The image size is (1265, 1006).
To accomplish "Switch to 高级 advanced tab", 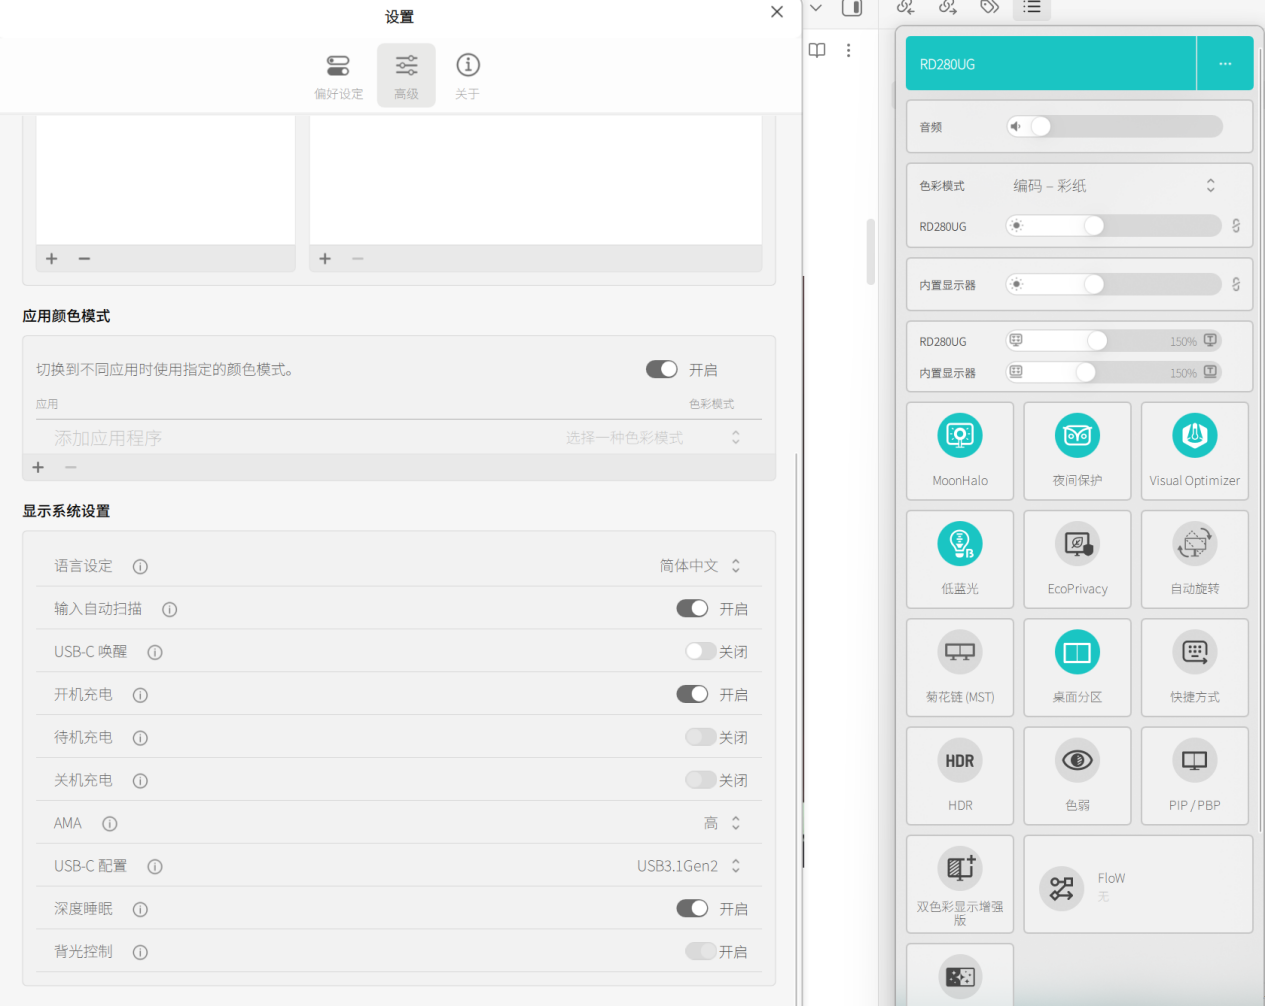I will [406, 76].
